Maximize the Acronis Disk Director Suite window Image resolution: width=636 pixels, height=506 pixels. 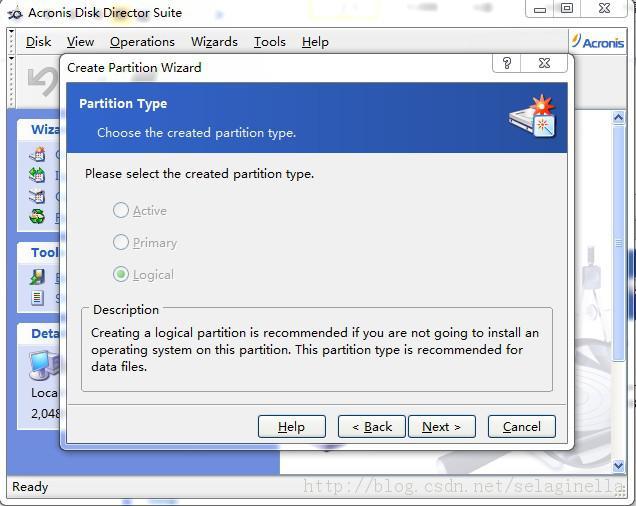click(567, 8)
